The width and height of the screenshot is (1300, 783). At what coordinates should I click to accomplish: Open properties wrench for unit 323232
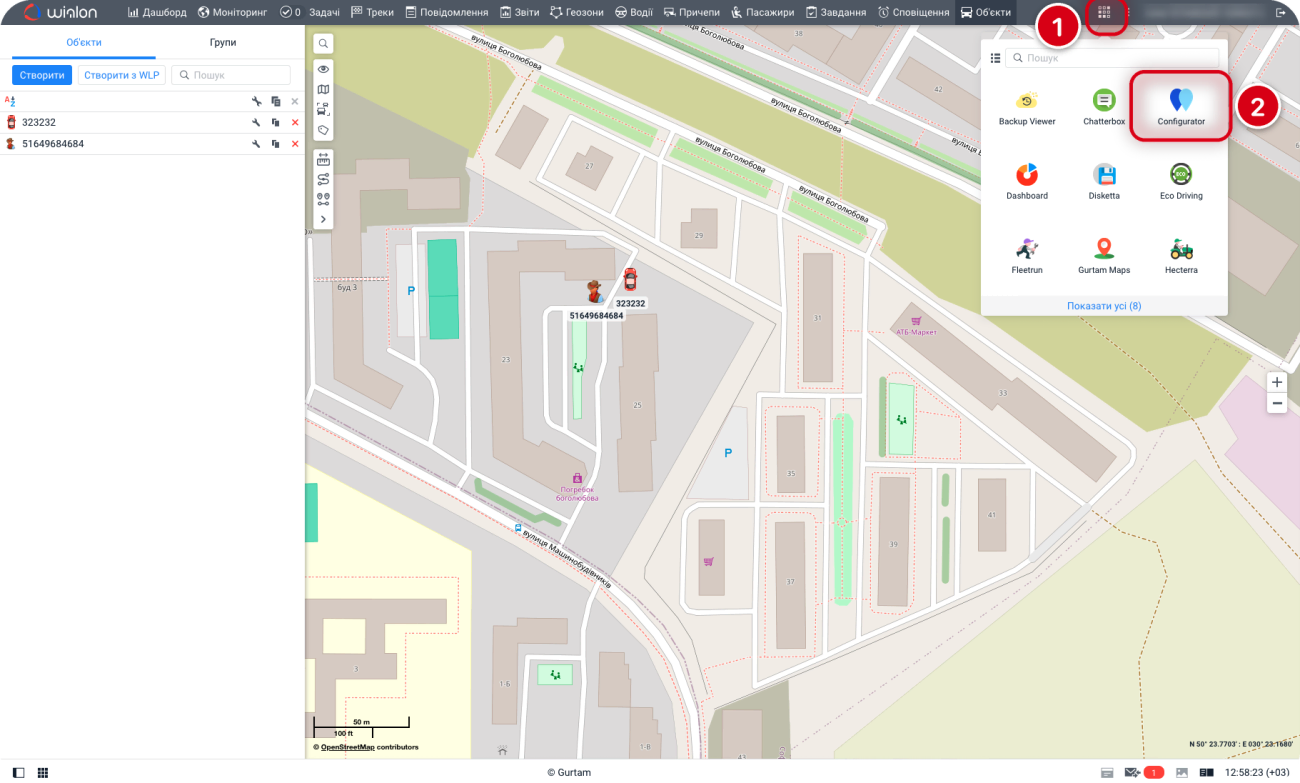point(256,122)
